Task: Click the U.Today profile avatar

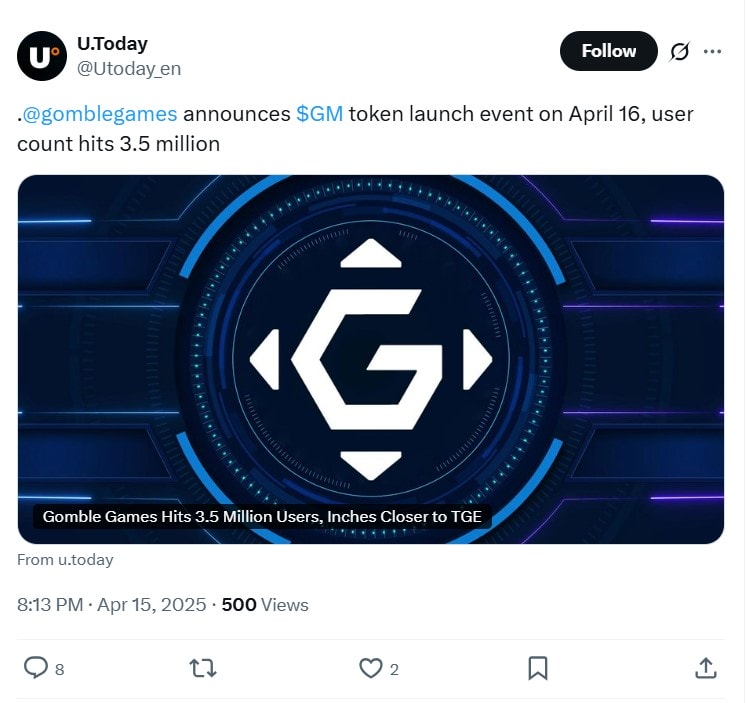Action: point(42,57)
